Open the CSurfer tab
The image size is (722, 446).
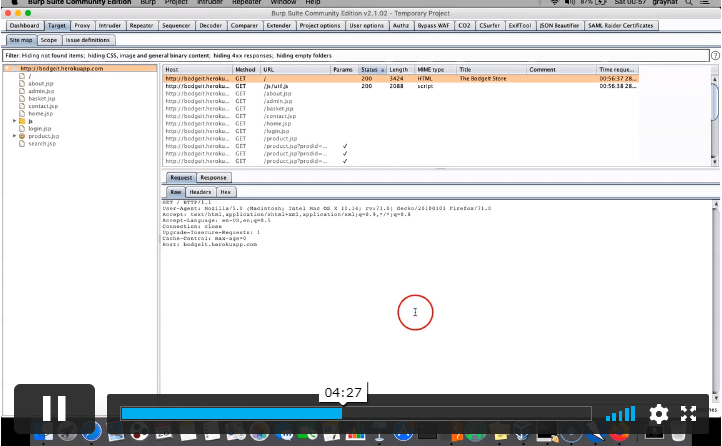click(489, 26)
